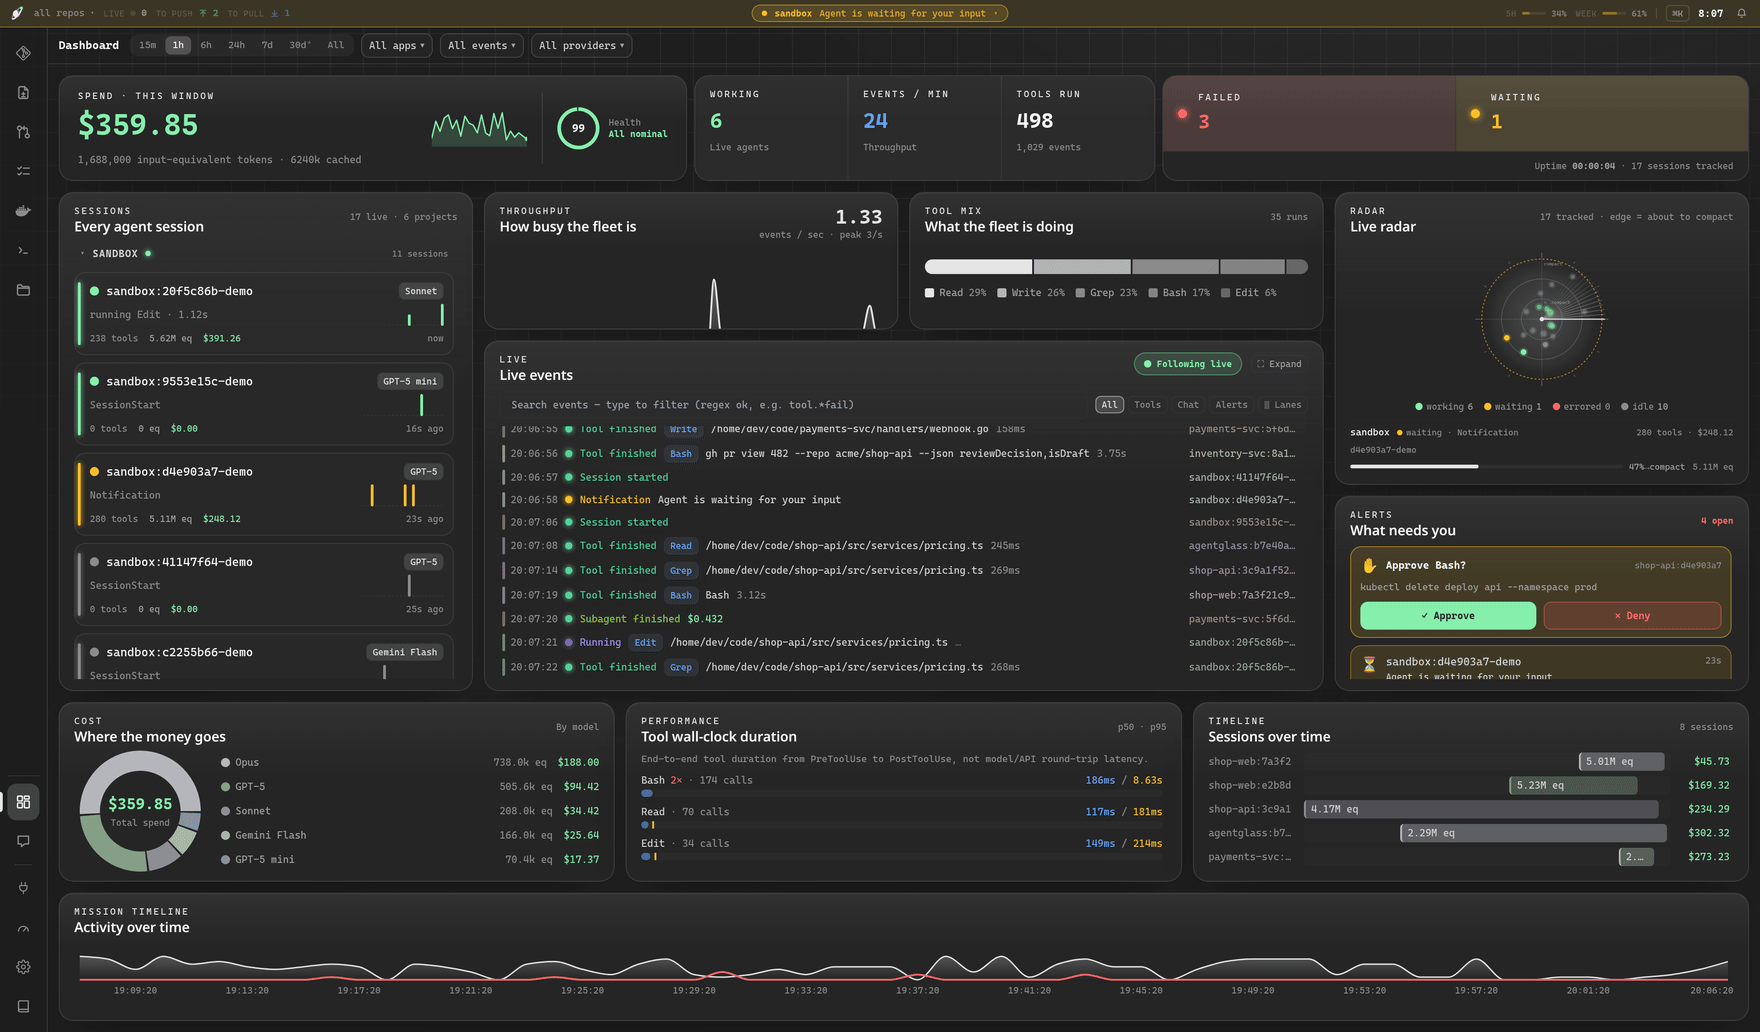
Task: Filter live events by Chat tab
Action: coord(1188,405)
